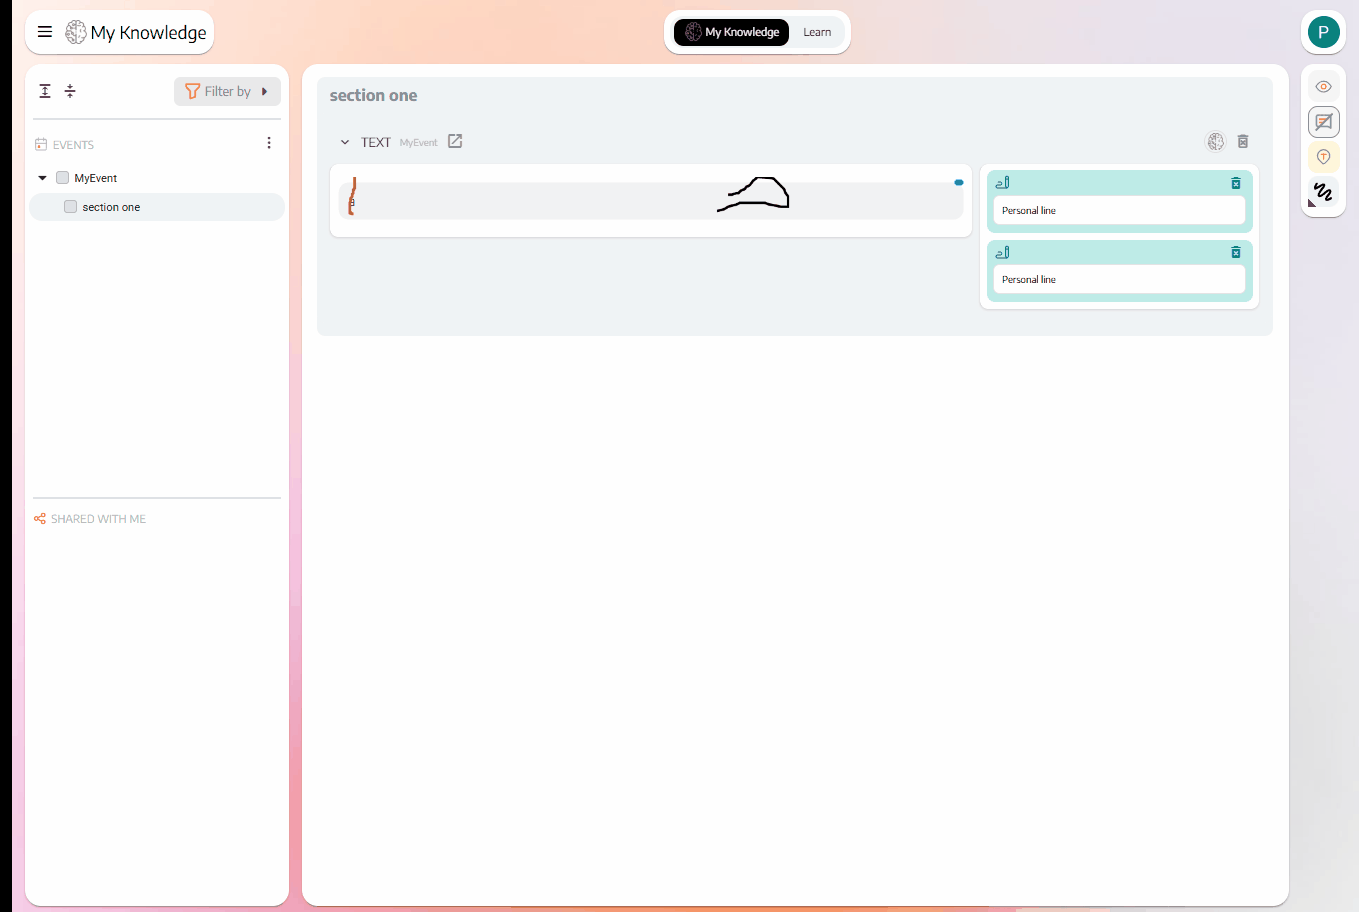Open the user profile avatar P
Image resolution: width=1359 pixels, height=912 pixels.
click(1323, 32)
